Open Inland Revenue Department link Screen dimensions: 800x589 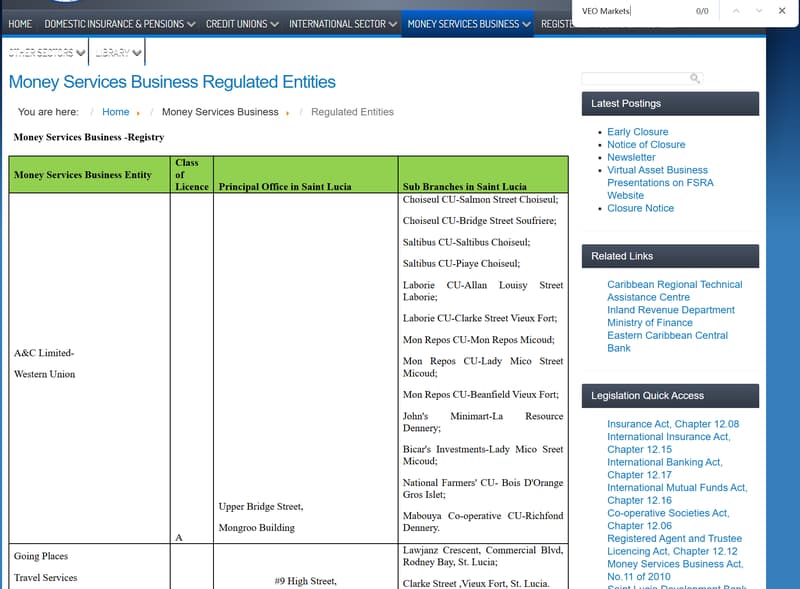click(670, 310)
